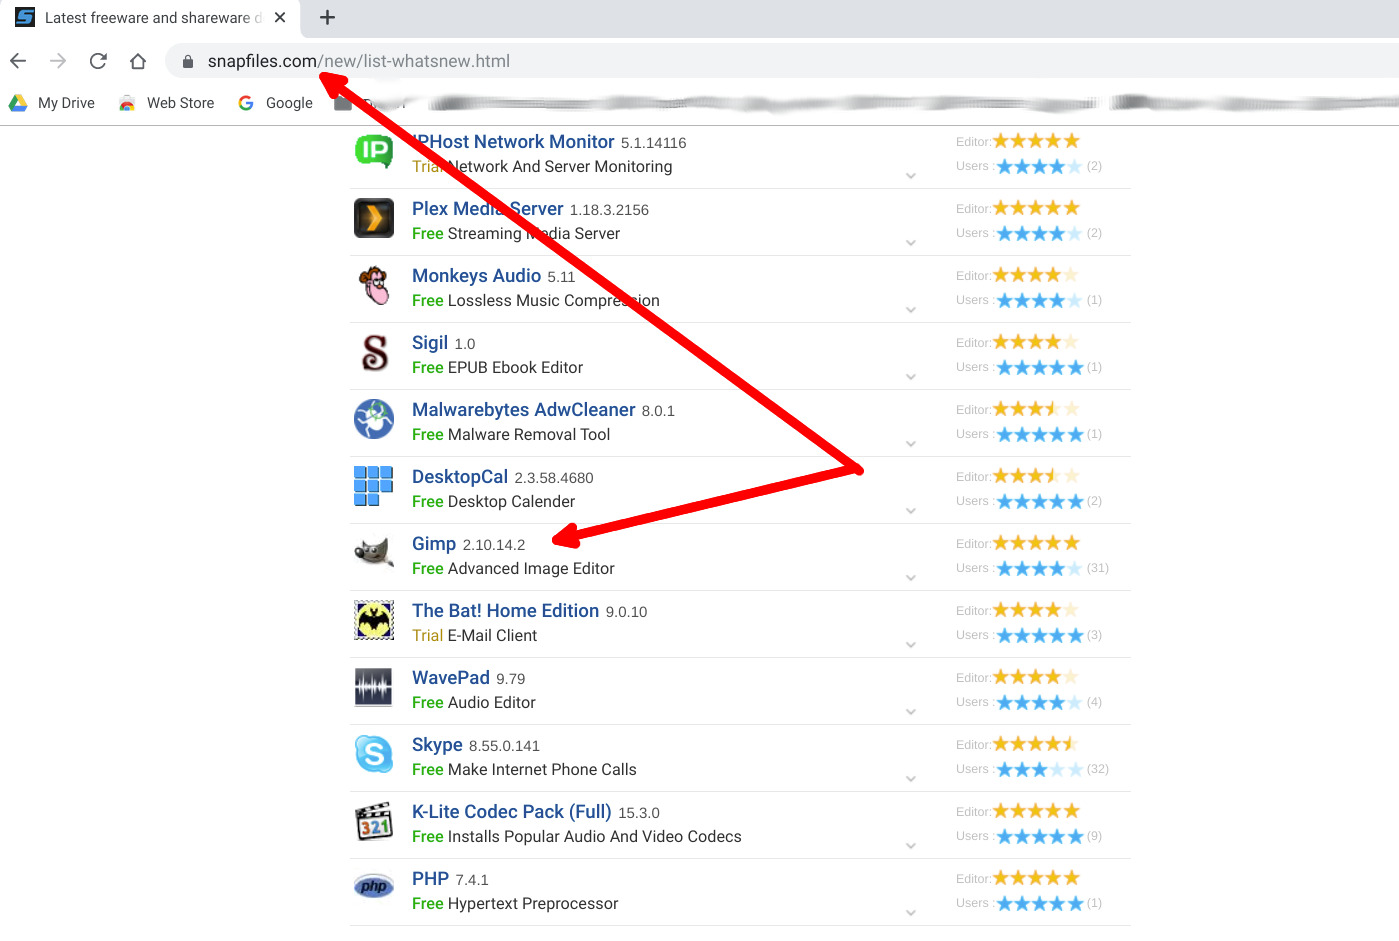Click 'Free Installs Popular Audio And Video Codecs'
The height and width of the screenshot is (941, 1399).
(577, 837)
